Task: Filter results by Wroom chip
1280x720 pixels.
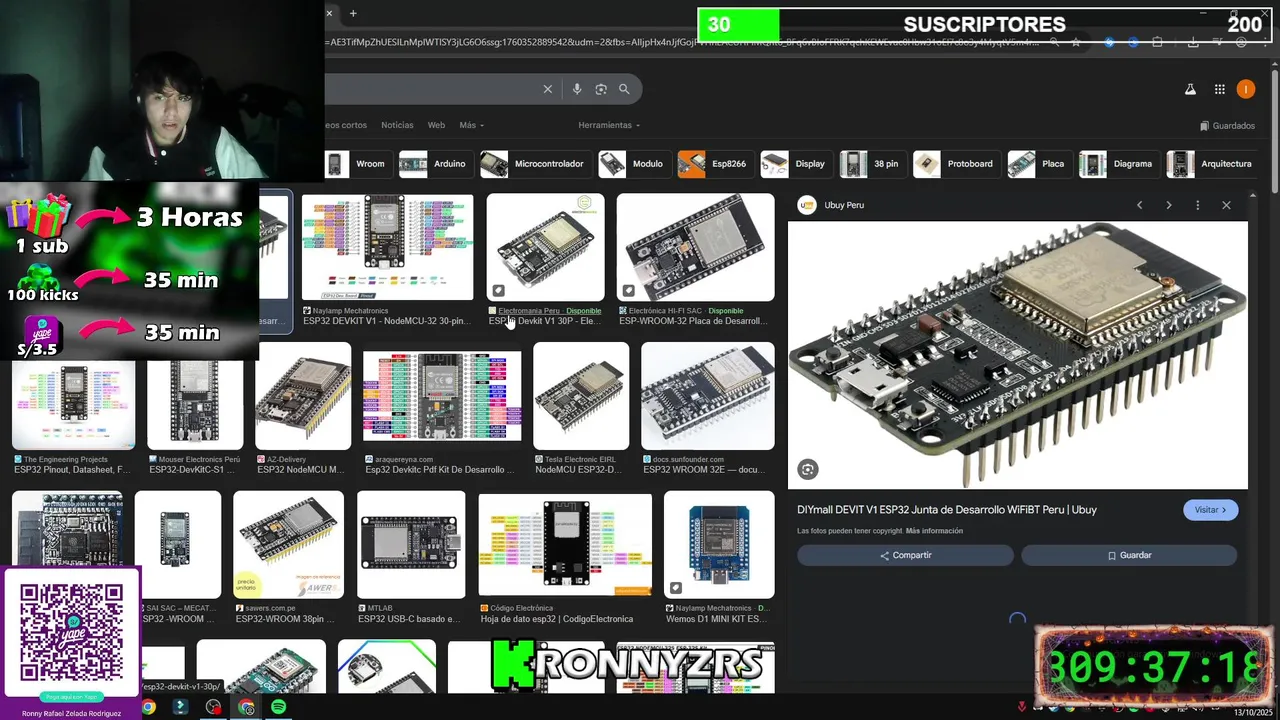Action: 357,164
